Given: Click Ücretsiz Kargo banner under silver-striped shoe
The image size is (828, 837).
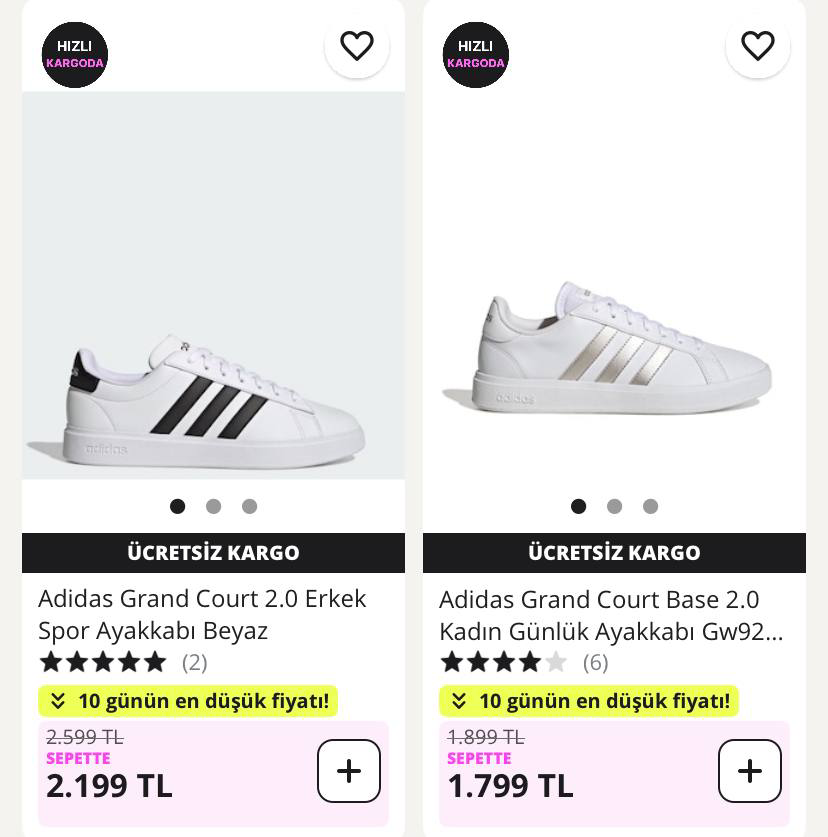Looking at the screenshot, I should click(x=614, y=553).
